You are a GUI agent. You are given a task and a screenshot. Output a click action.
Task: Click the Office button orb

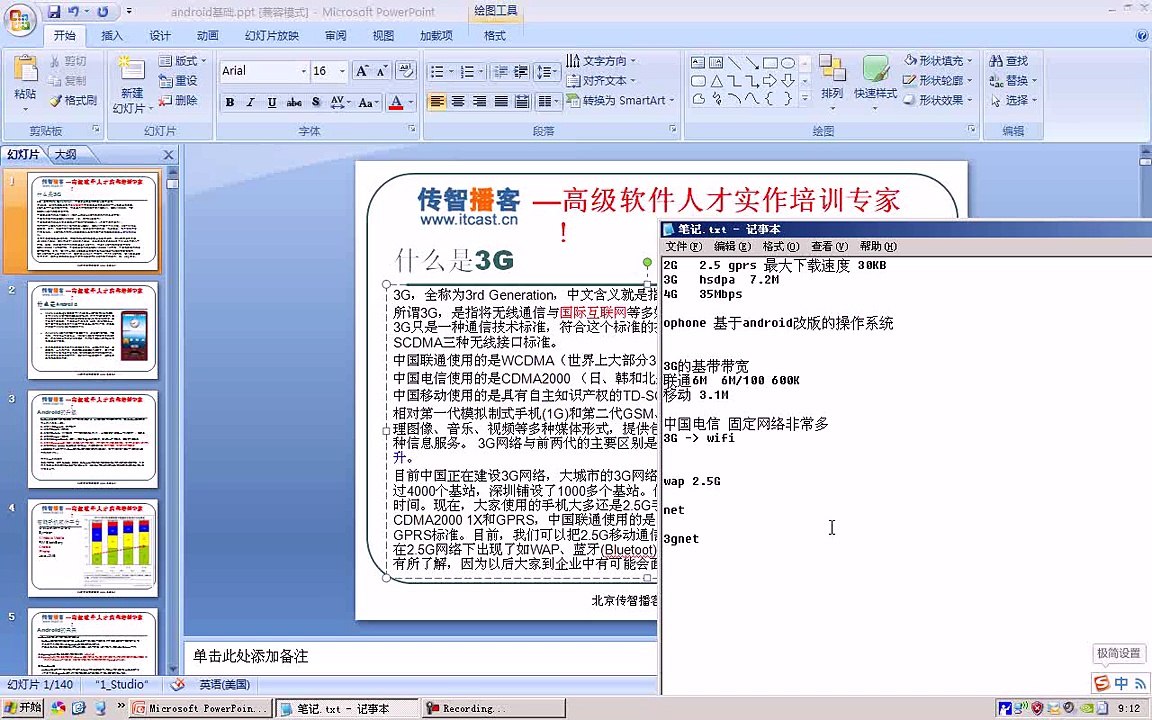click(20, 20)
